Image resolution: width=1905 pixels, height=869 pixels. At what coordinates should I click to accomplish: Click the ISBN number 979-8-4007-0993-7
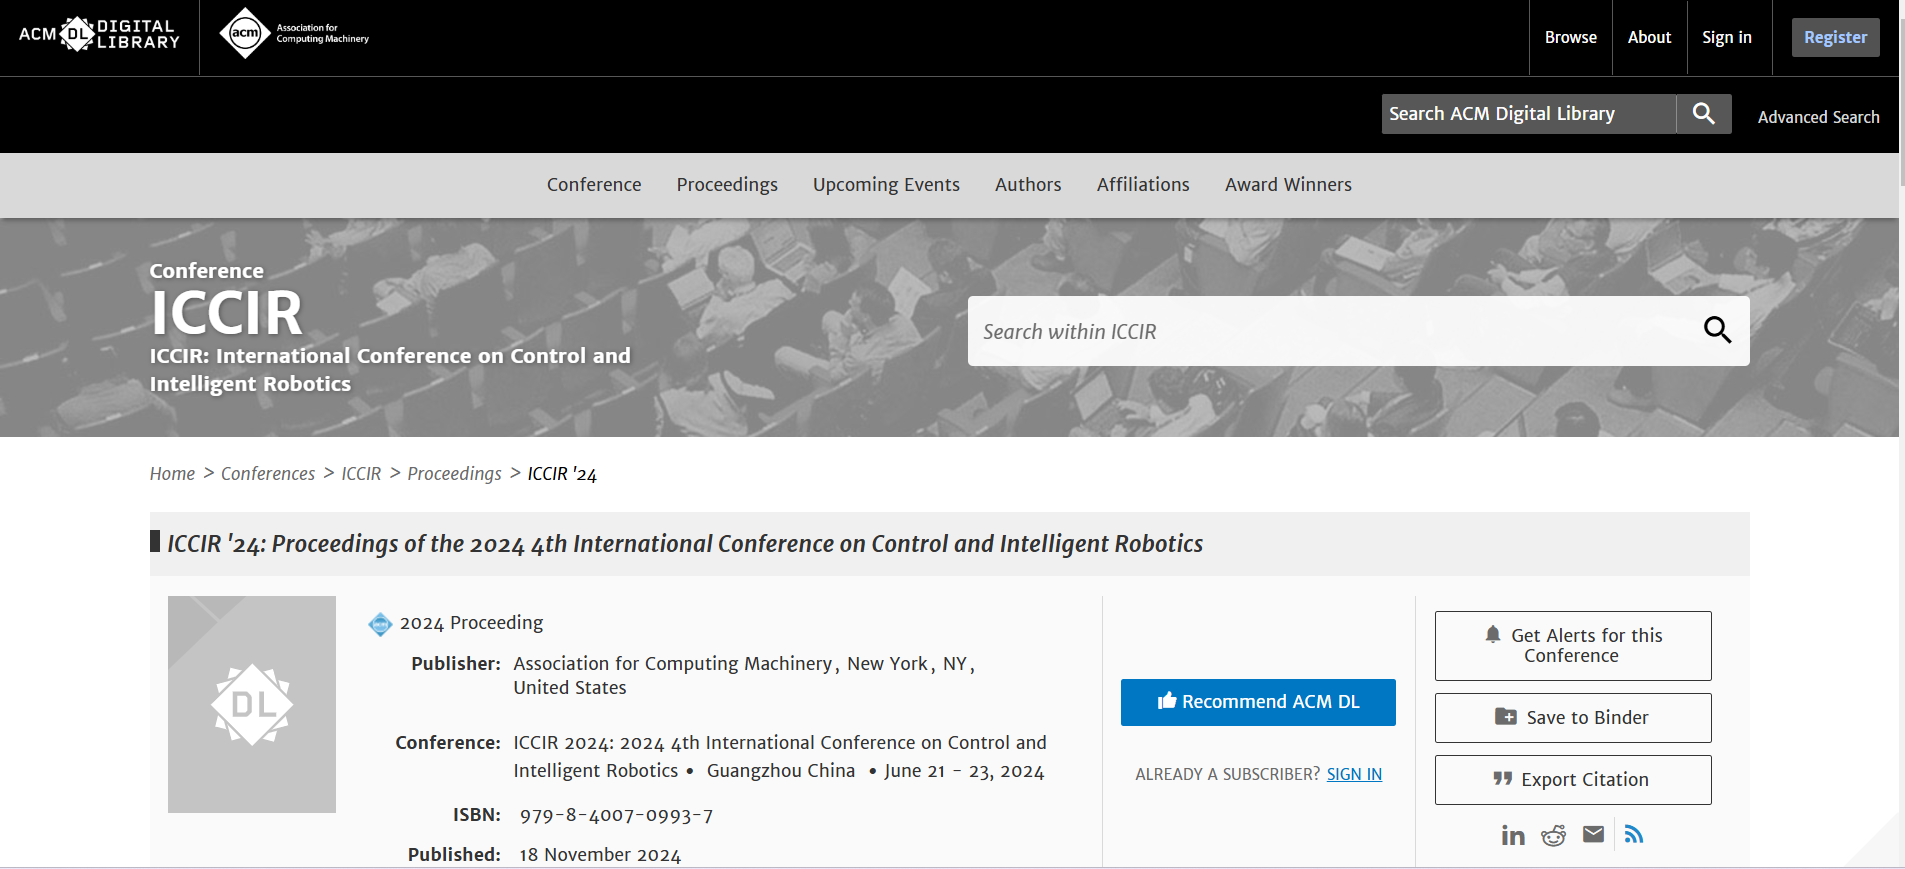[616, 816]
